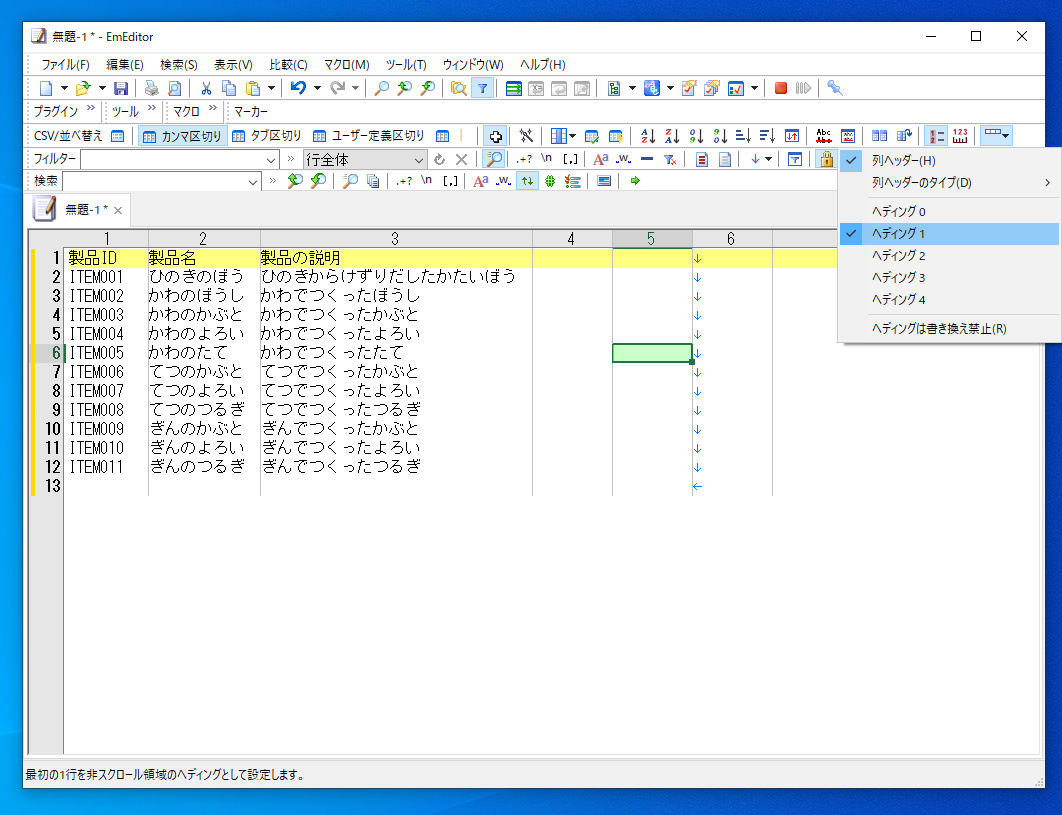The height and width of the screenshot is (815, 1062).
Task: Choose ヘディングは書き換え禁止(R) menu entry
Action: (x=948, y=329)
